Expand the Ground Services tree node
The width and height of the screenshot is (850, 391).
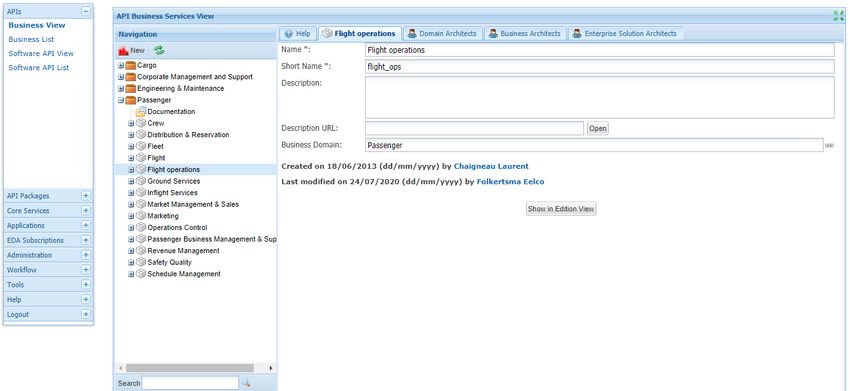tap(131, 181)
